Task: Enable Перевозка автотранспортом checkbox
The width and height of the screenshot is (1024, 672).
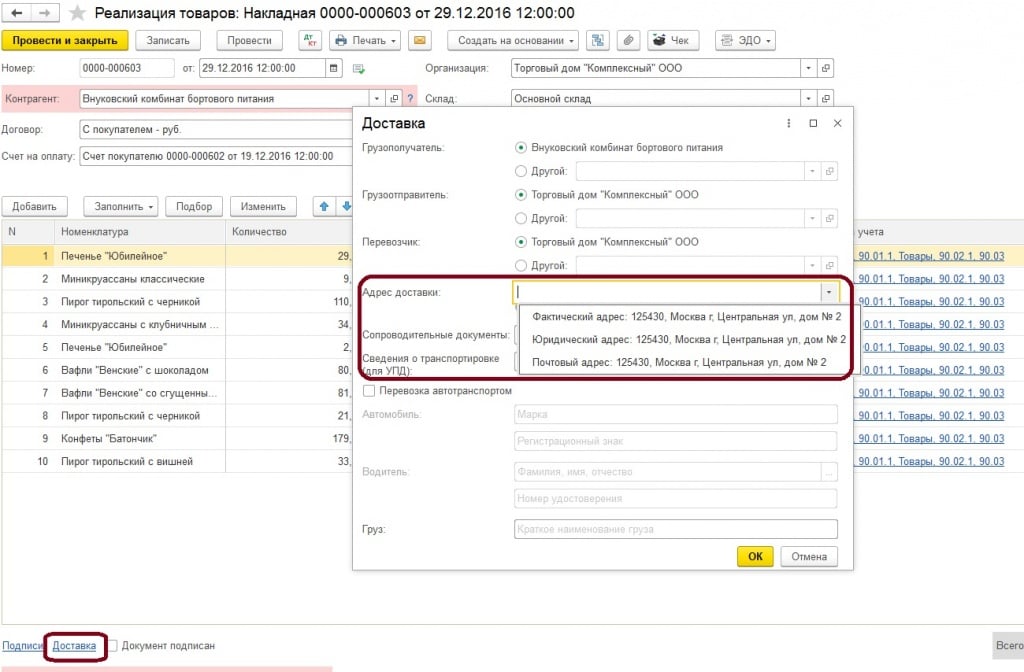Action: coord(370,391)
